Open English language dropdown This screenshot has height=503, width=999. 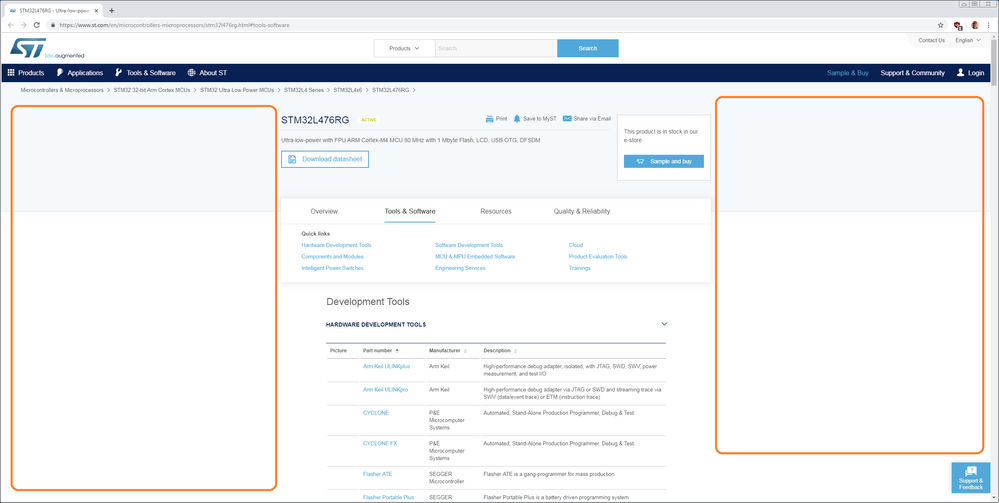(x=967, y=40)
